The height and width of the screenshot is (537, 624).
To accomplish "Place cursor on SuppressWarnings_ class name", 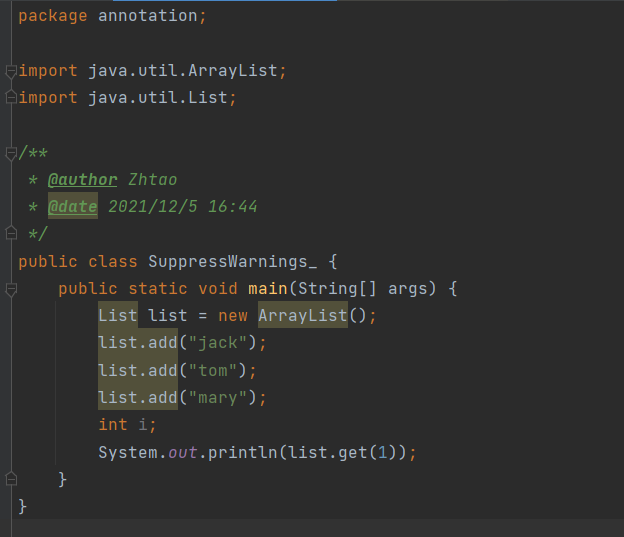I will pyautogui.click(x=232, y=262).
